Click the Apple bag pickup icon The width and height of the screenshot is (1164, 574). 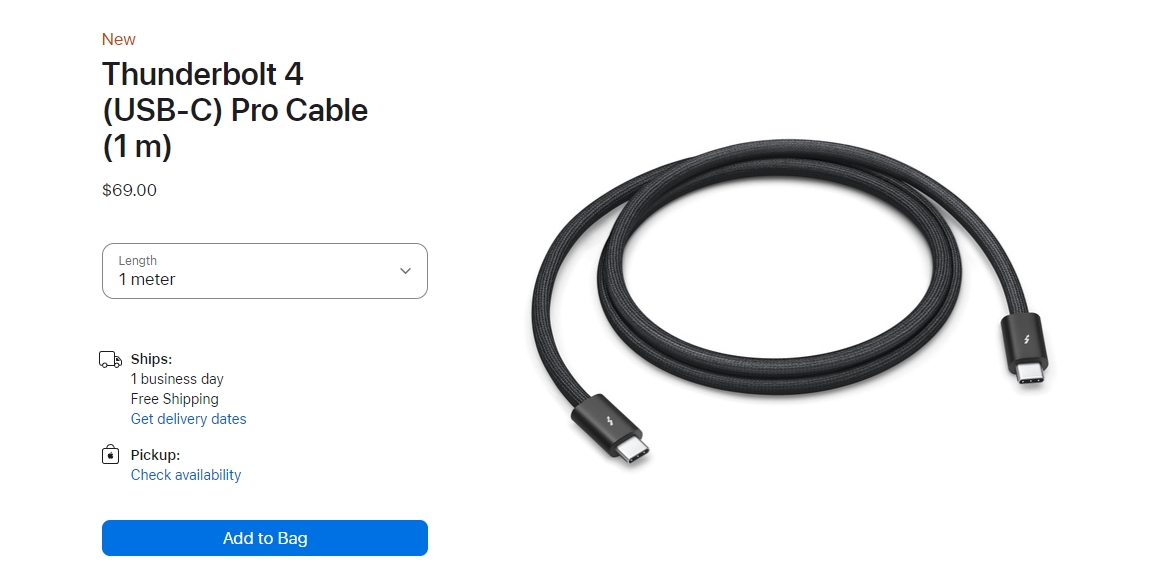pyautogui.click(x=110, y=454)
